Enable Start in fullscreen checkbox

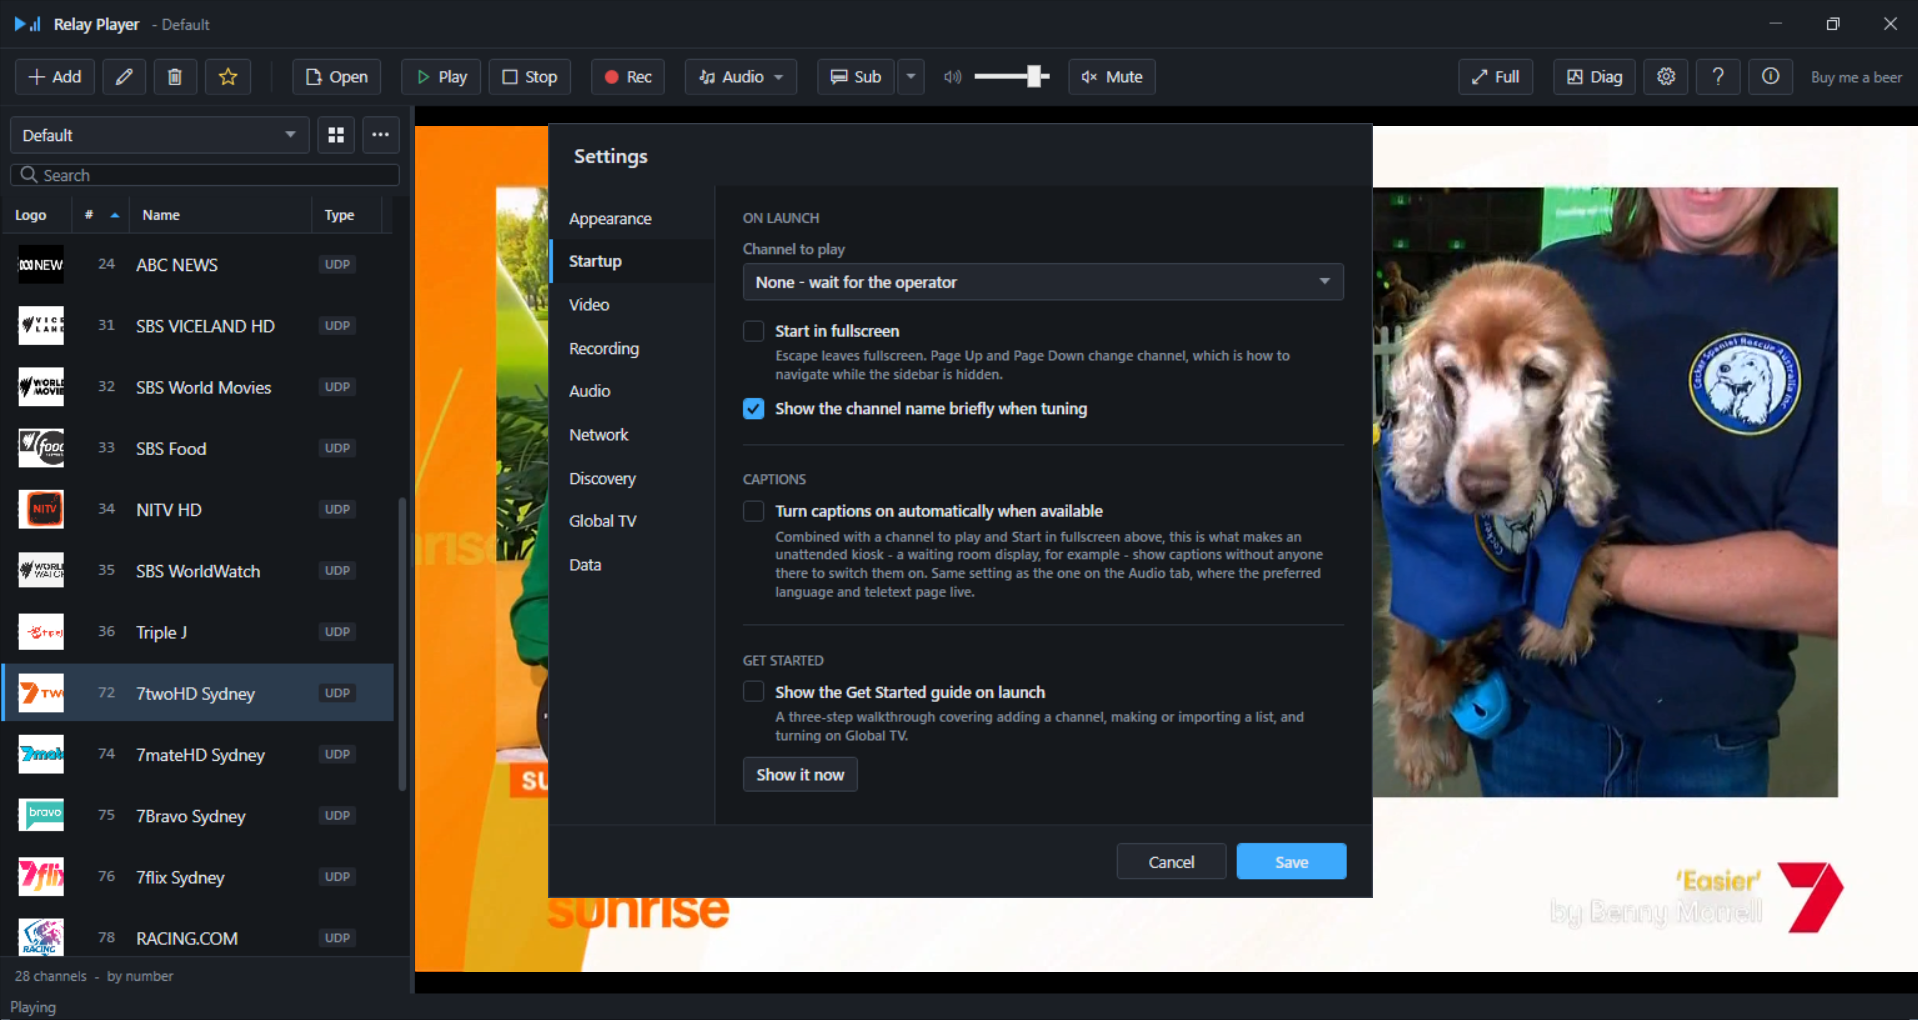point(754,331)
